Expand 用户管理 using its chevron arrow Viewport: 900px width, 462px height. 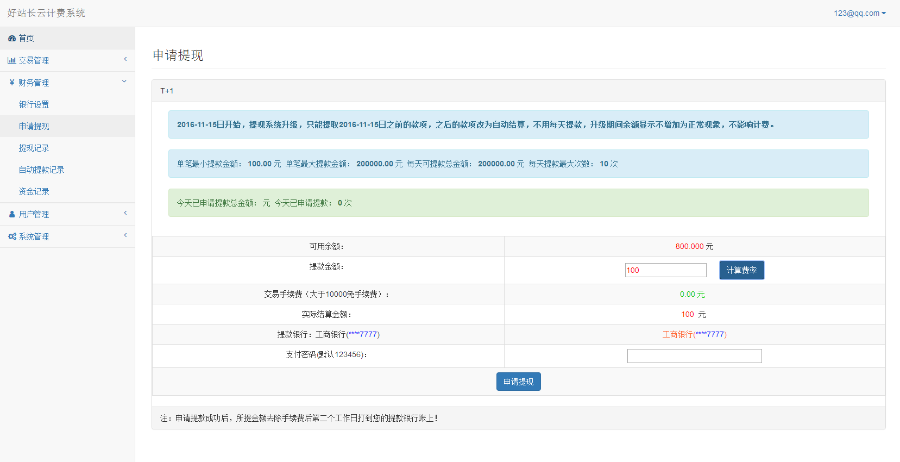[125, 214]
